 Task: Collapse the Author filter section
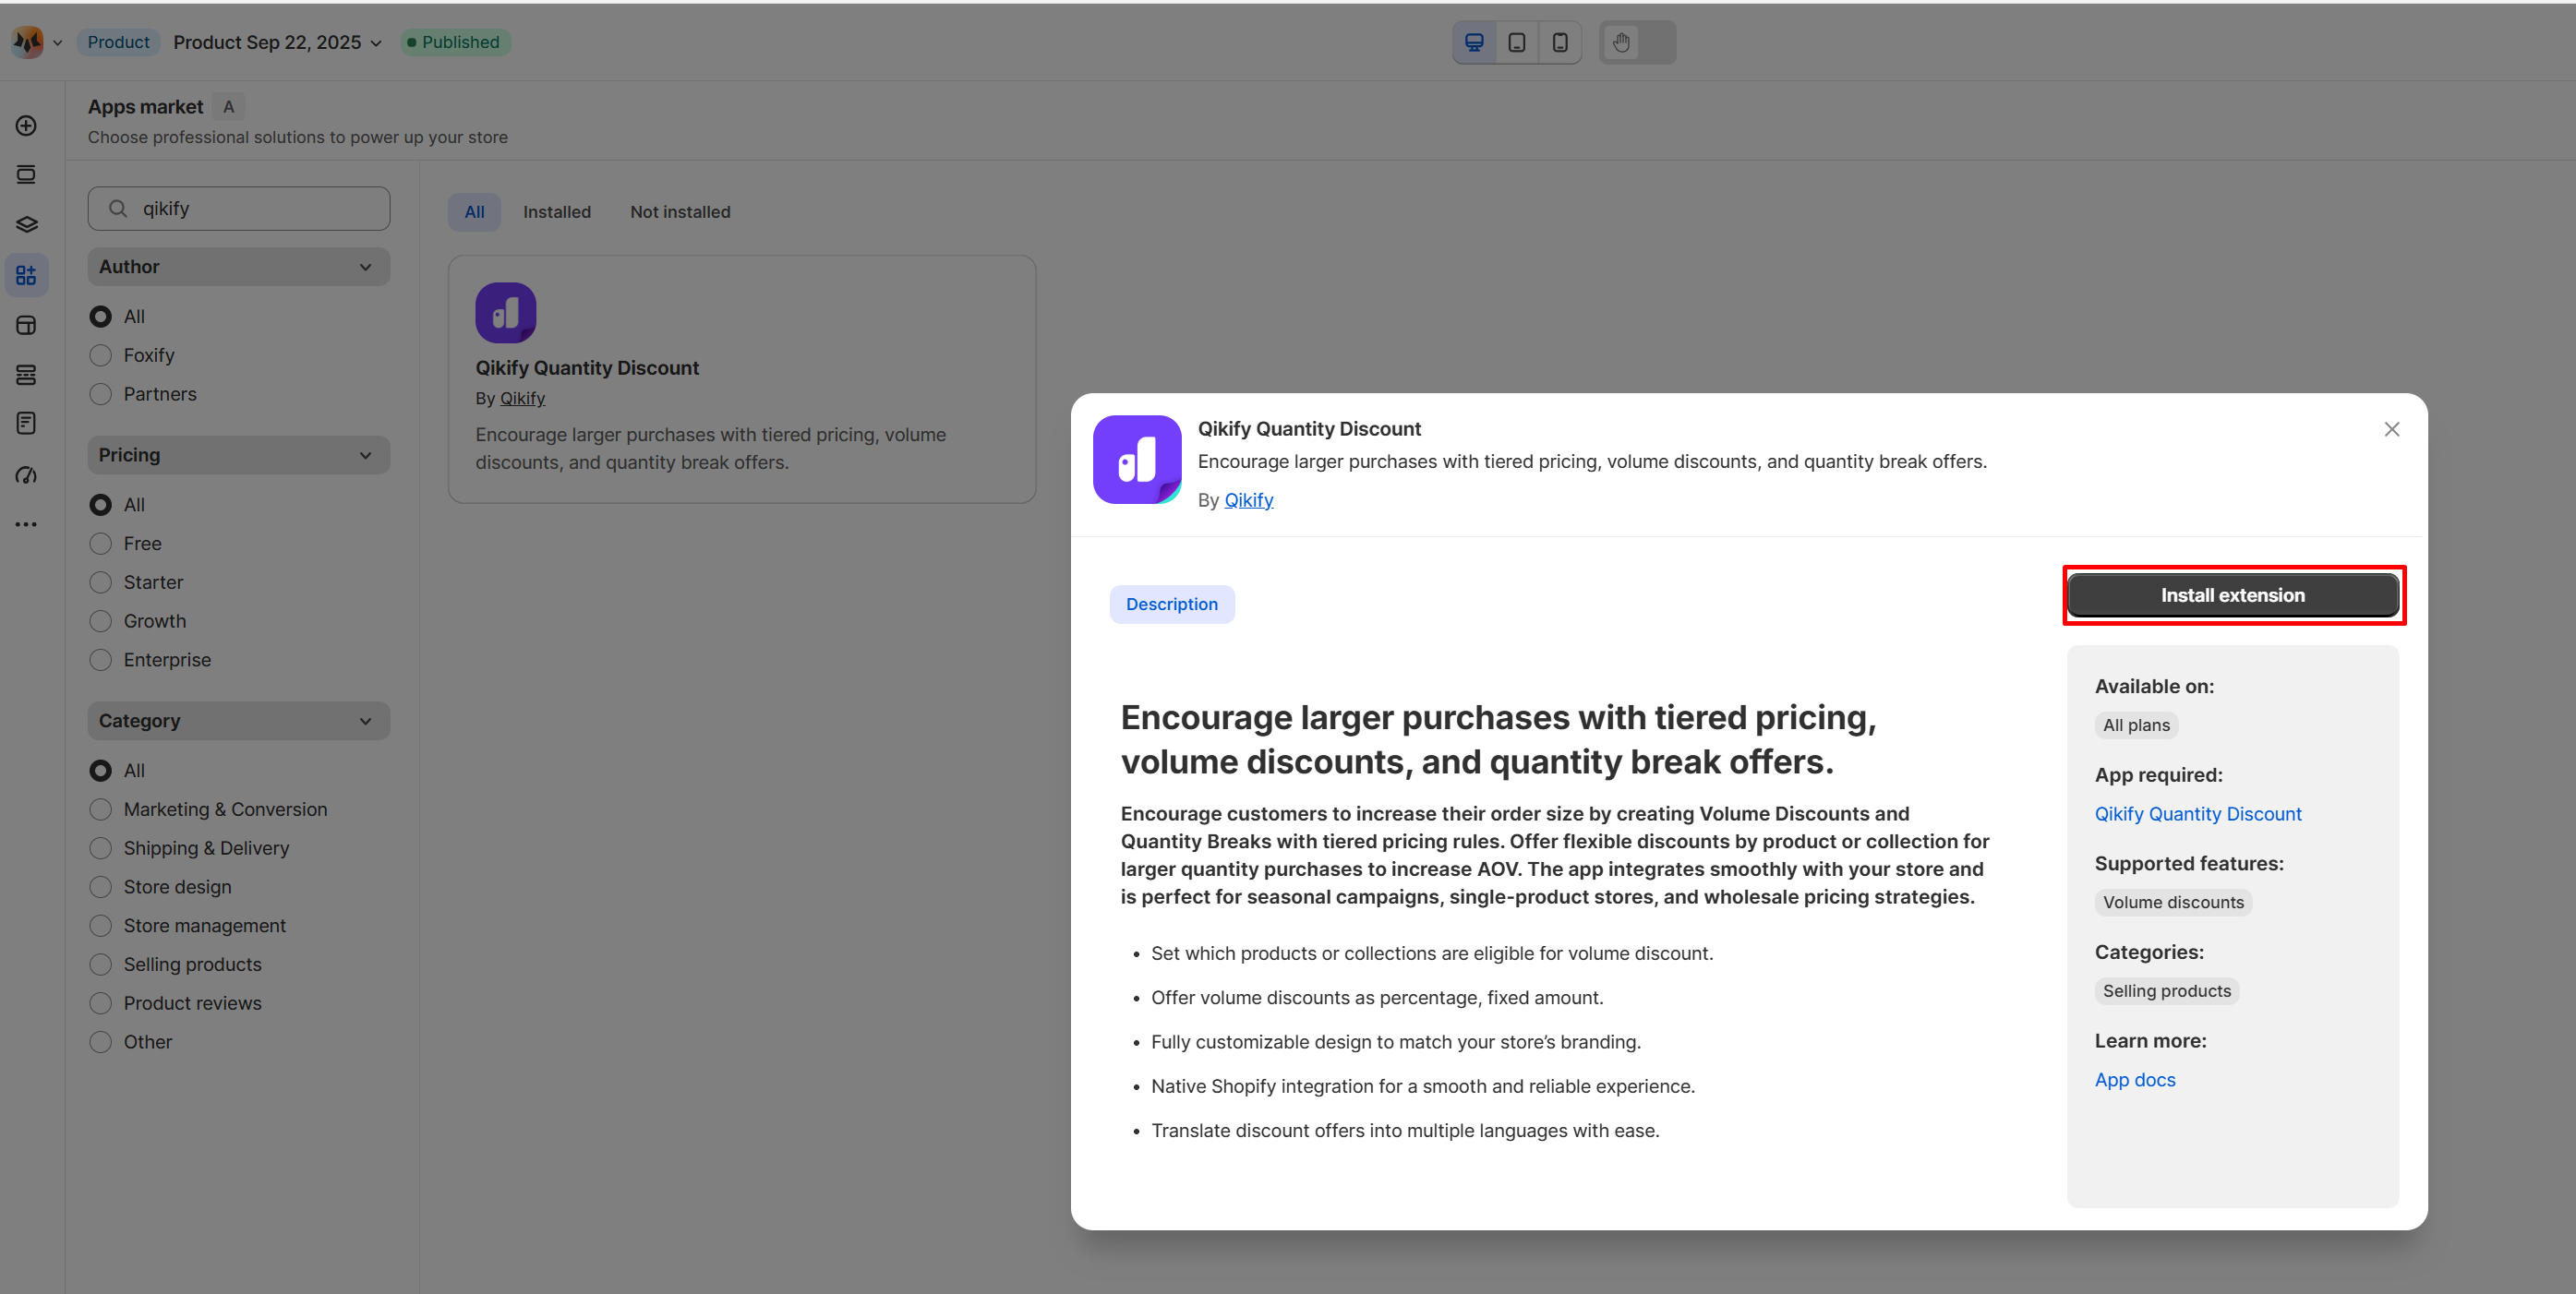239,267
